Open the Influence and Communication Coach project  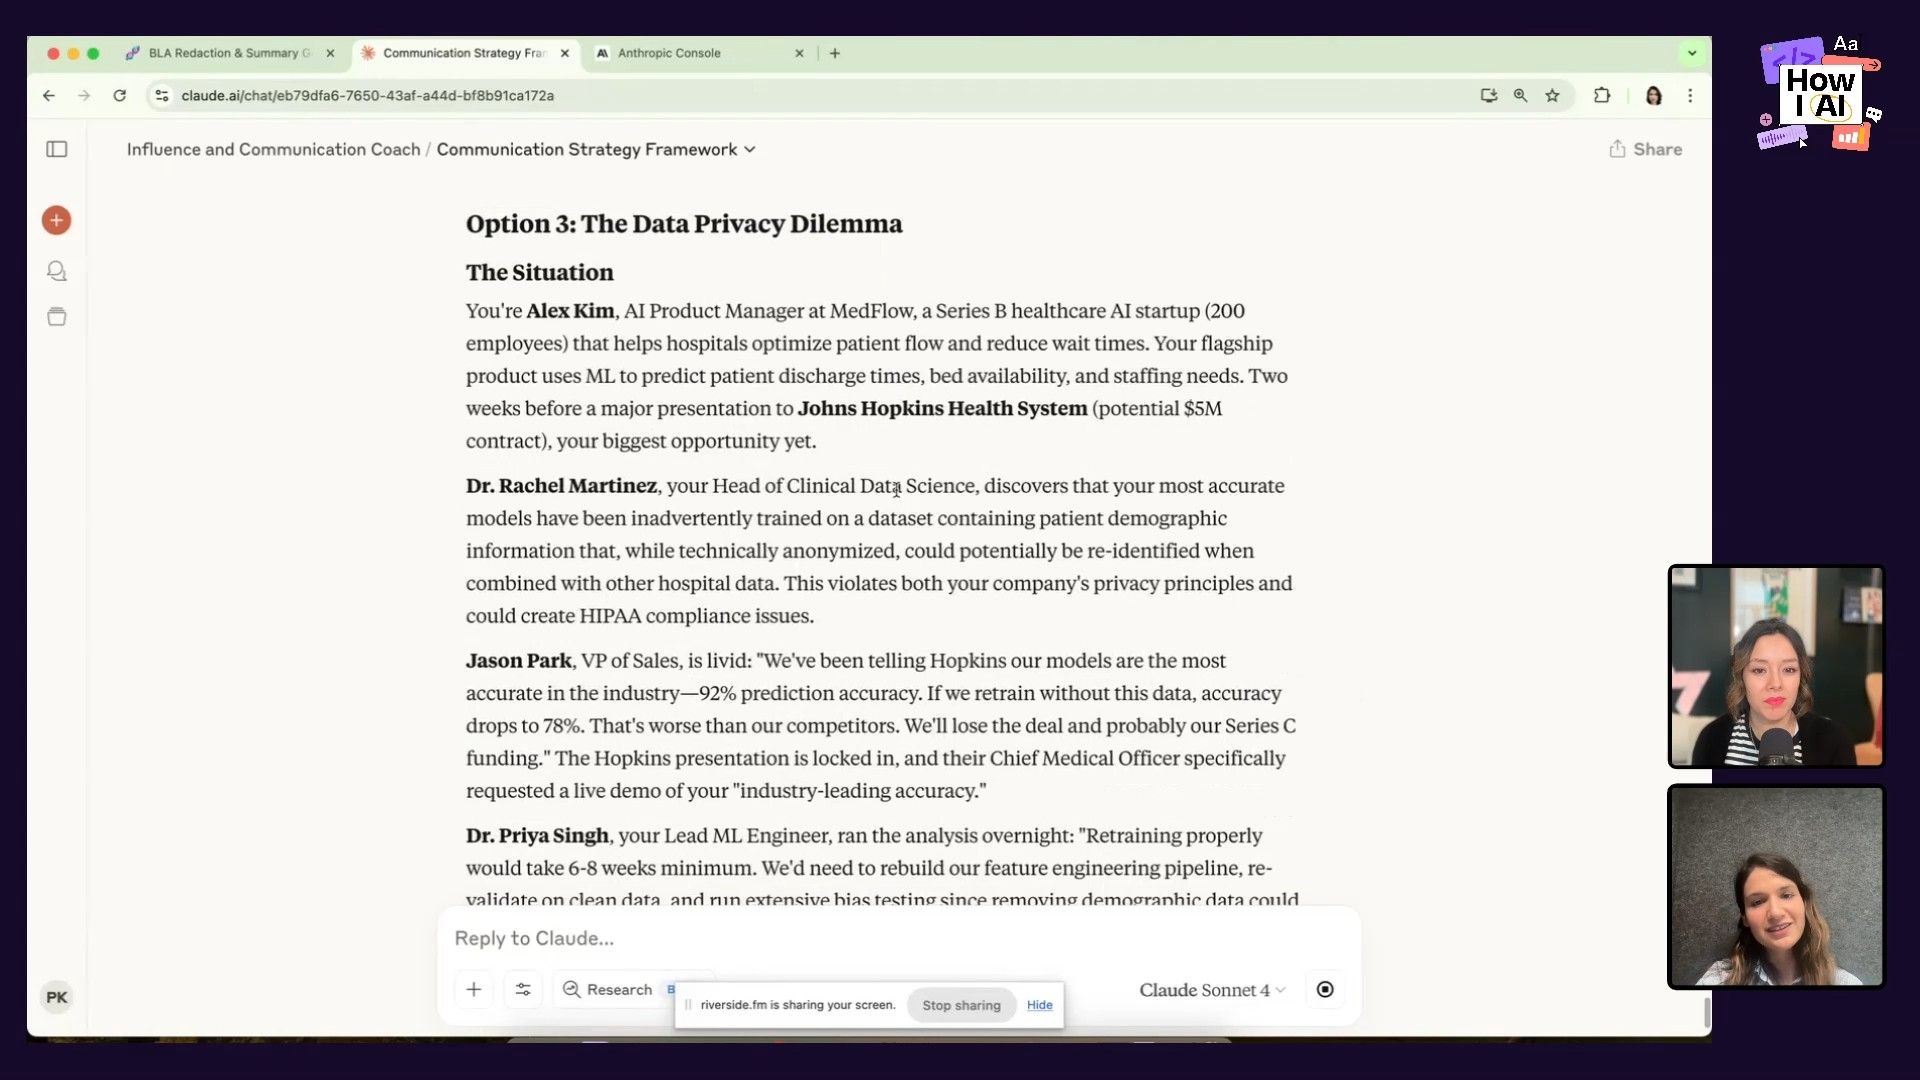point(273,149)
